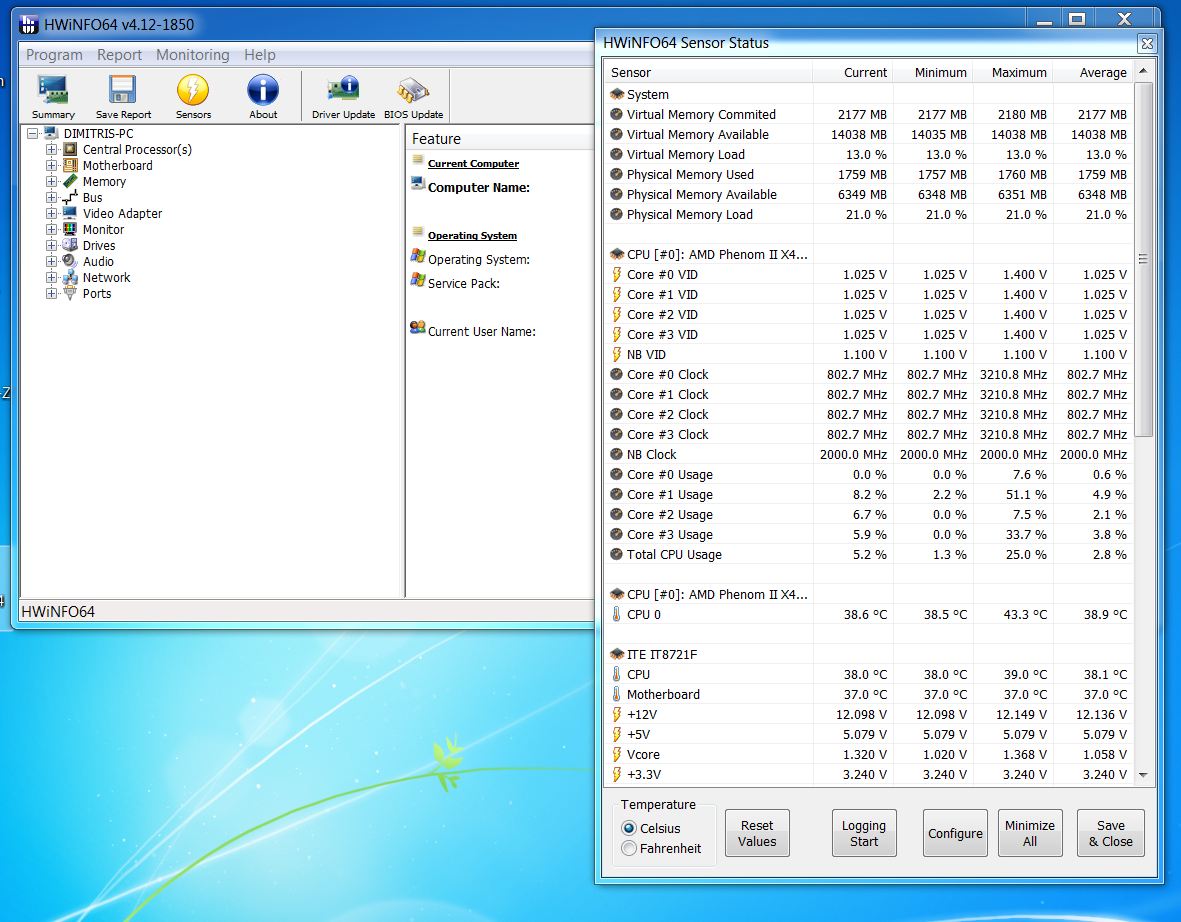
Task: Click the Operating System Windows flag icon
Action: (417, 258)
